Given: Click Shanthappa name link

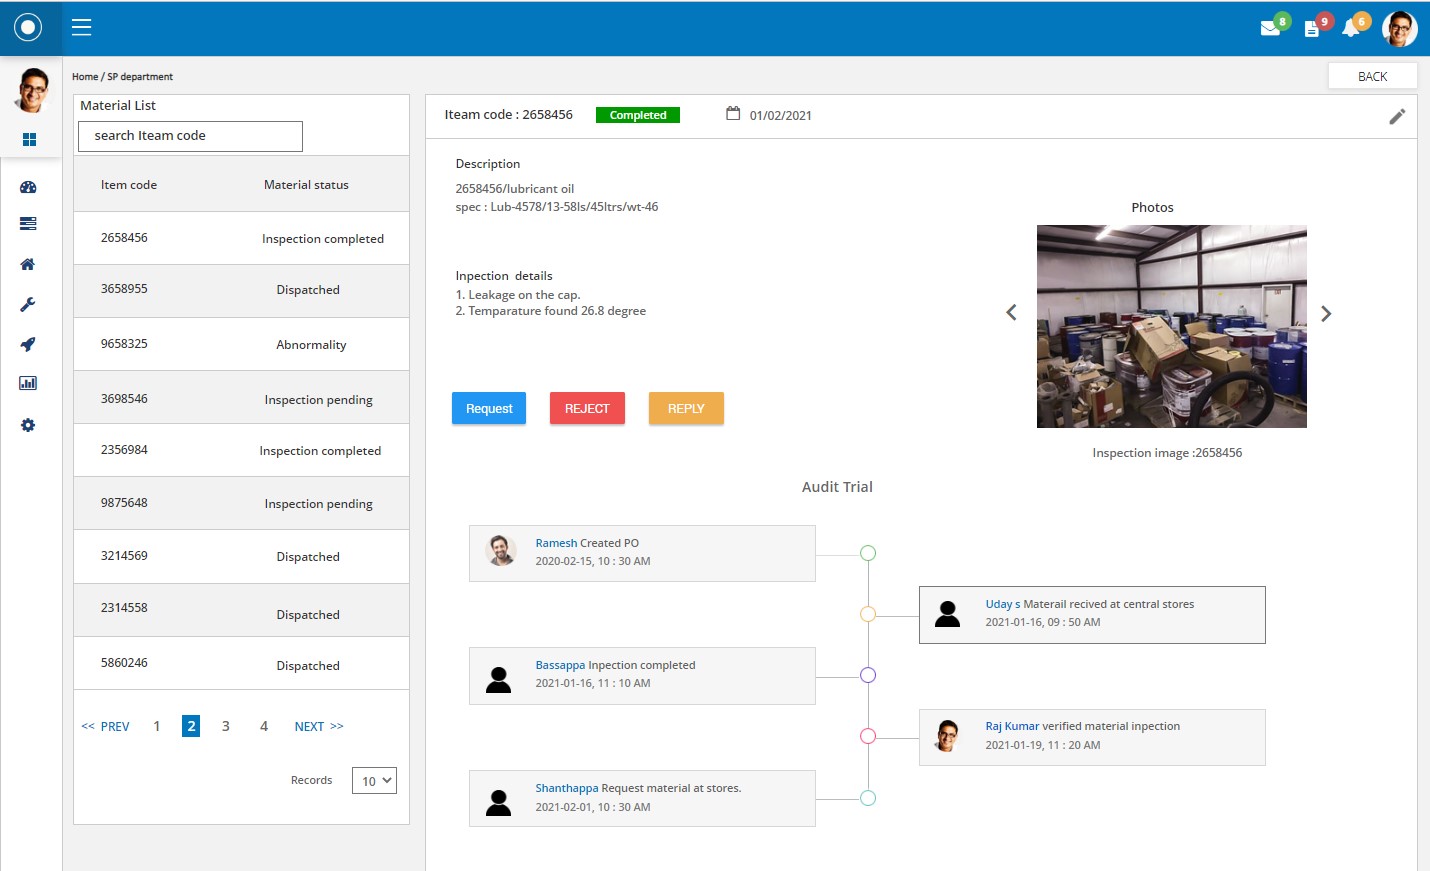Looking at the screenshot, I should coord(567,788).
